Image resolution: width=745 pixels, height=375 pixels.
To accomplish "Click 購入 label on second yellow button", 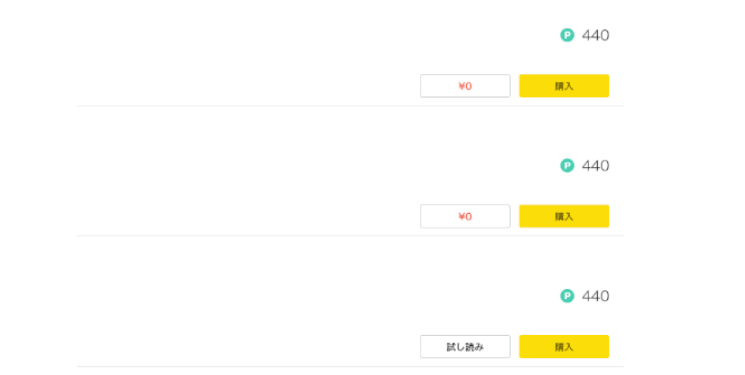I will [564, 216].
